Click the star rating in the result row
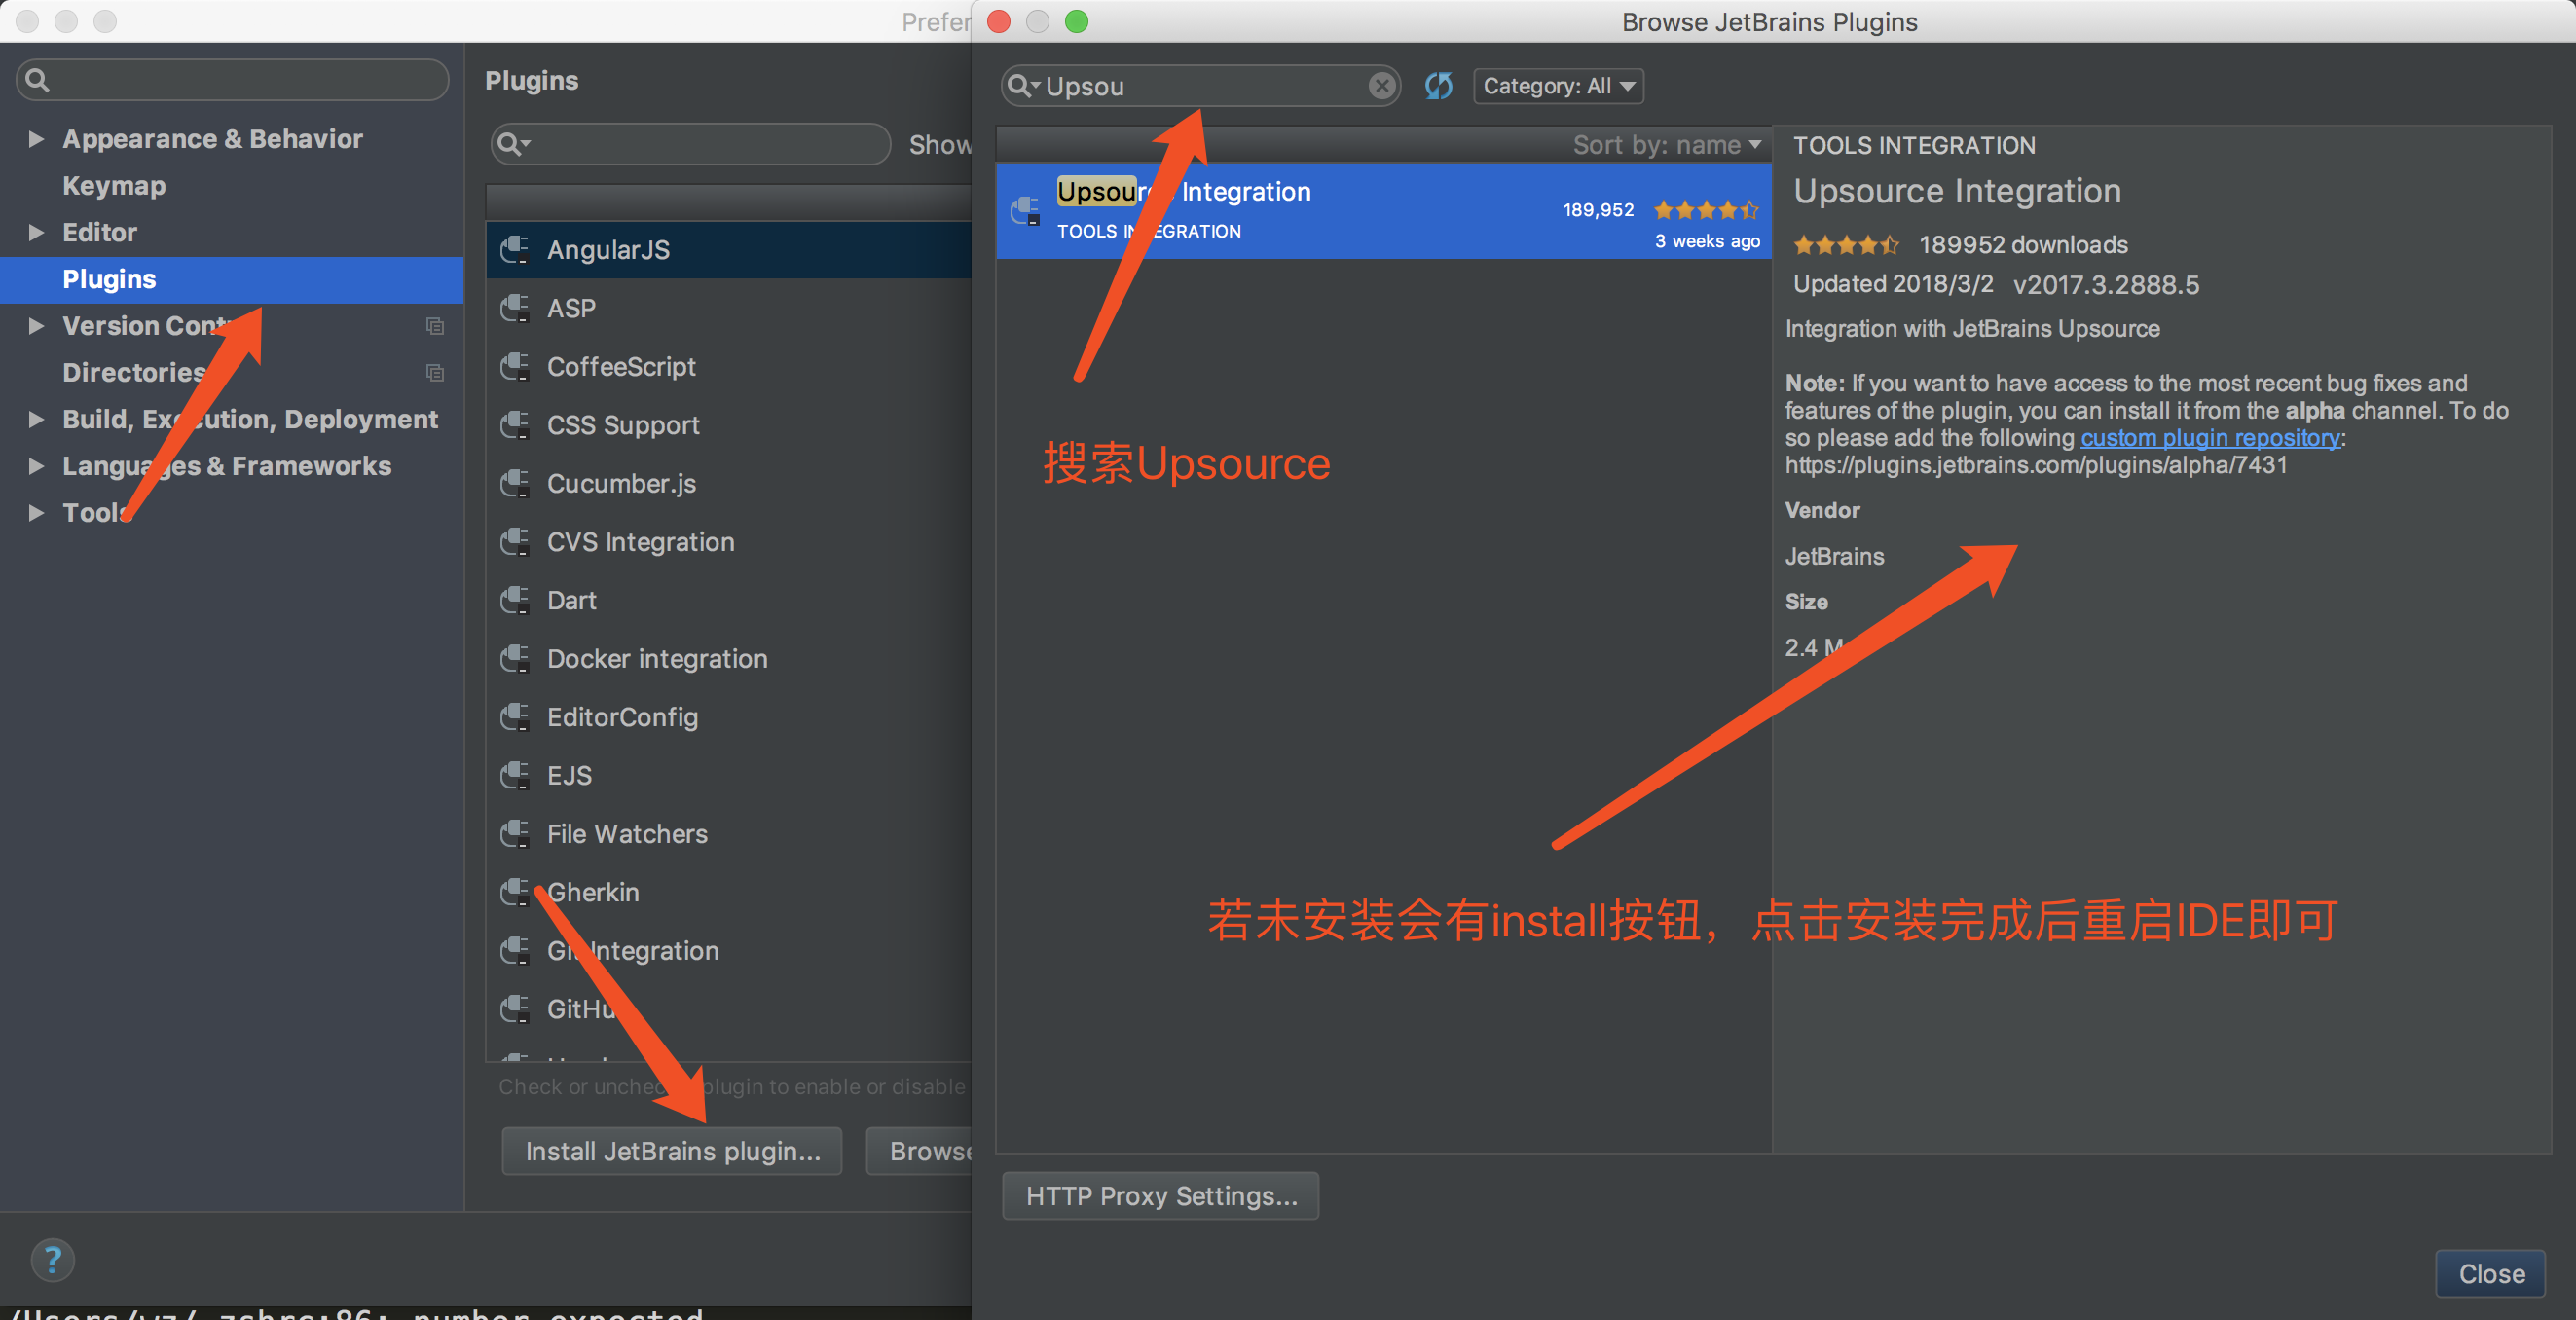The image size is (2576, 1320). (1706, 210)
